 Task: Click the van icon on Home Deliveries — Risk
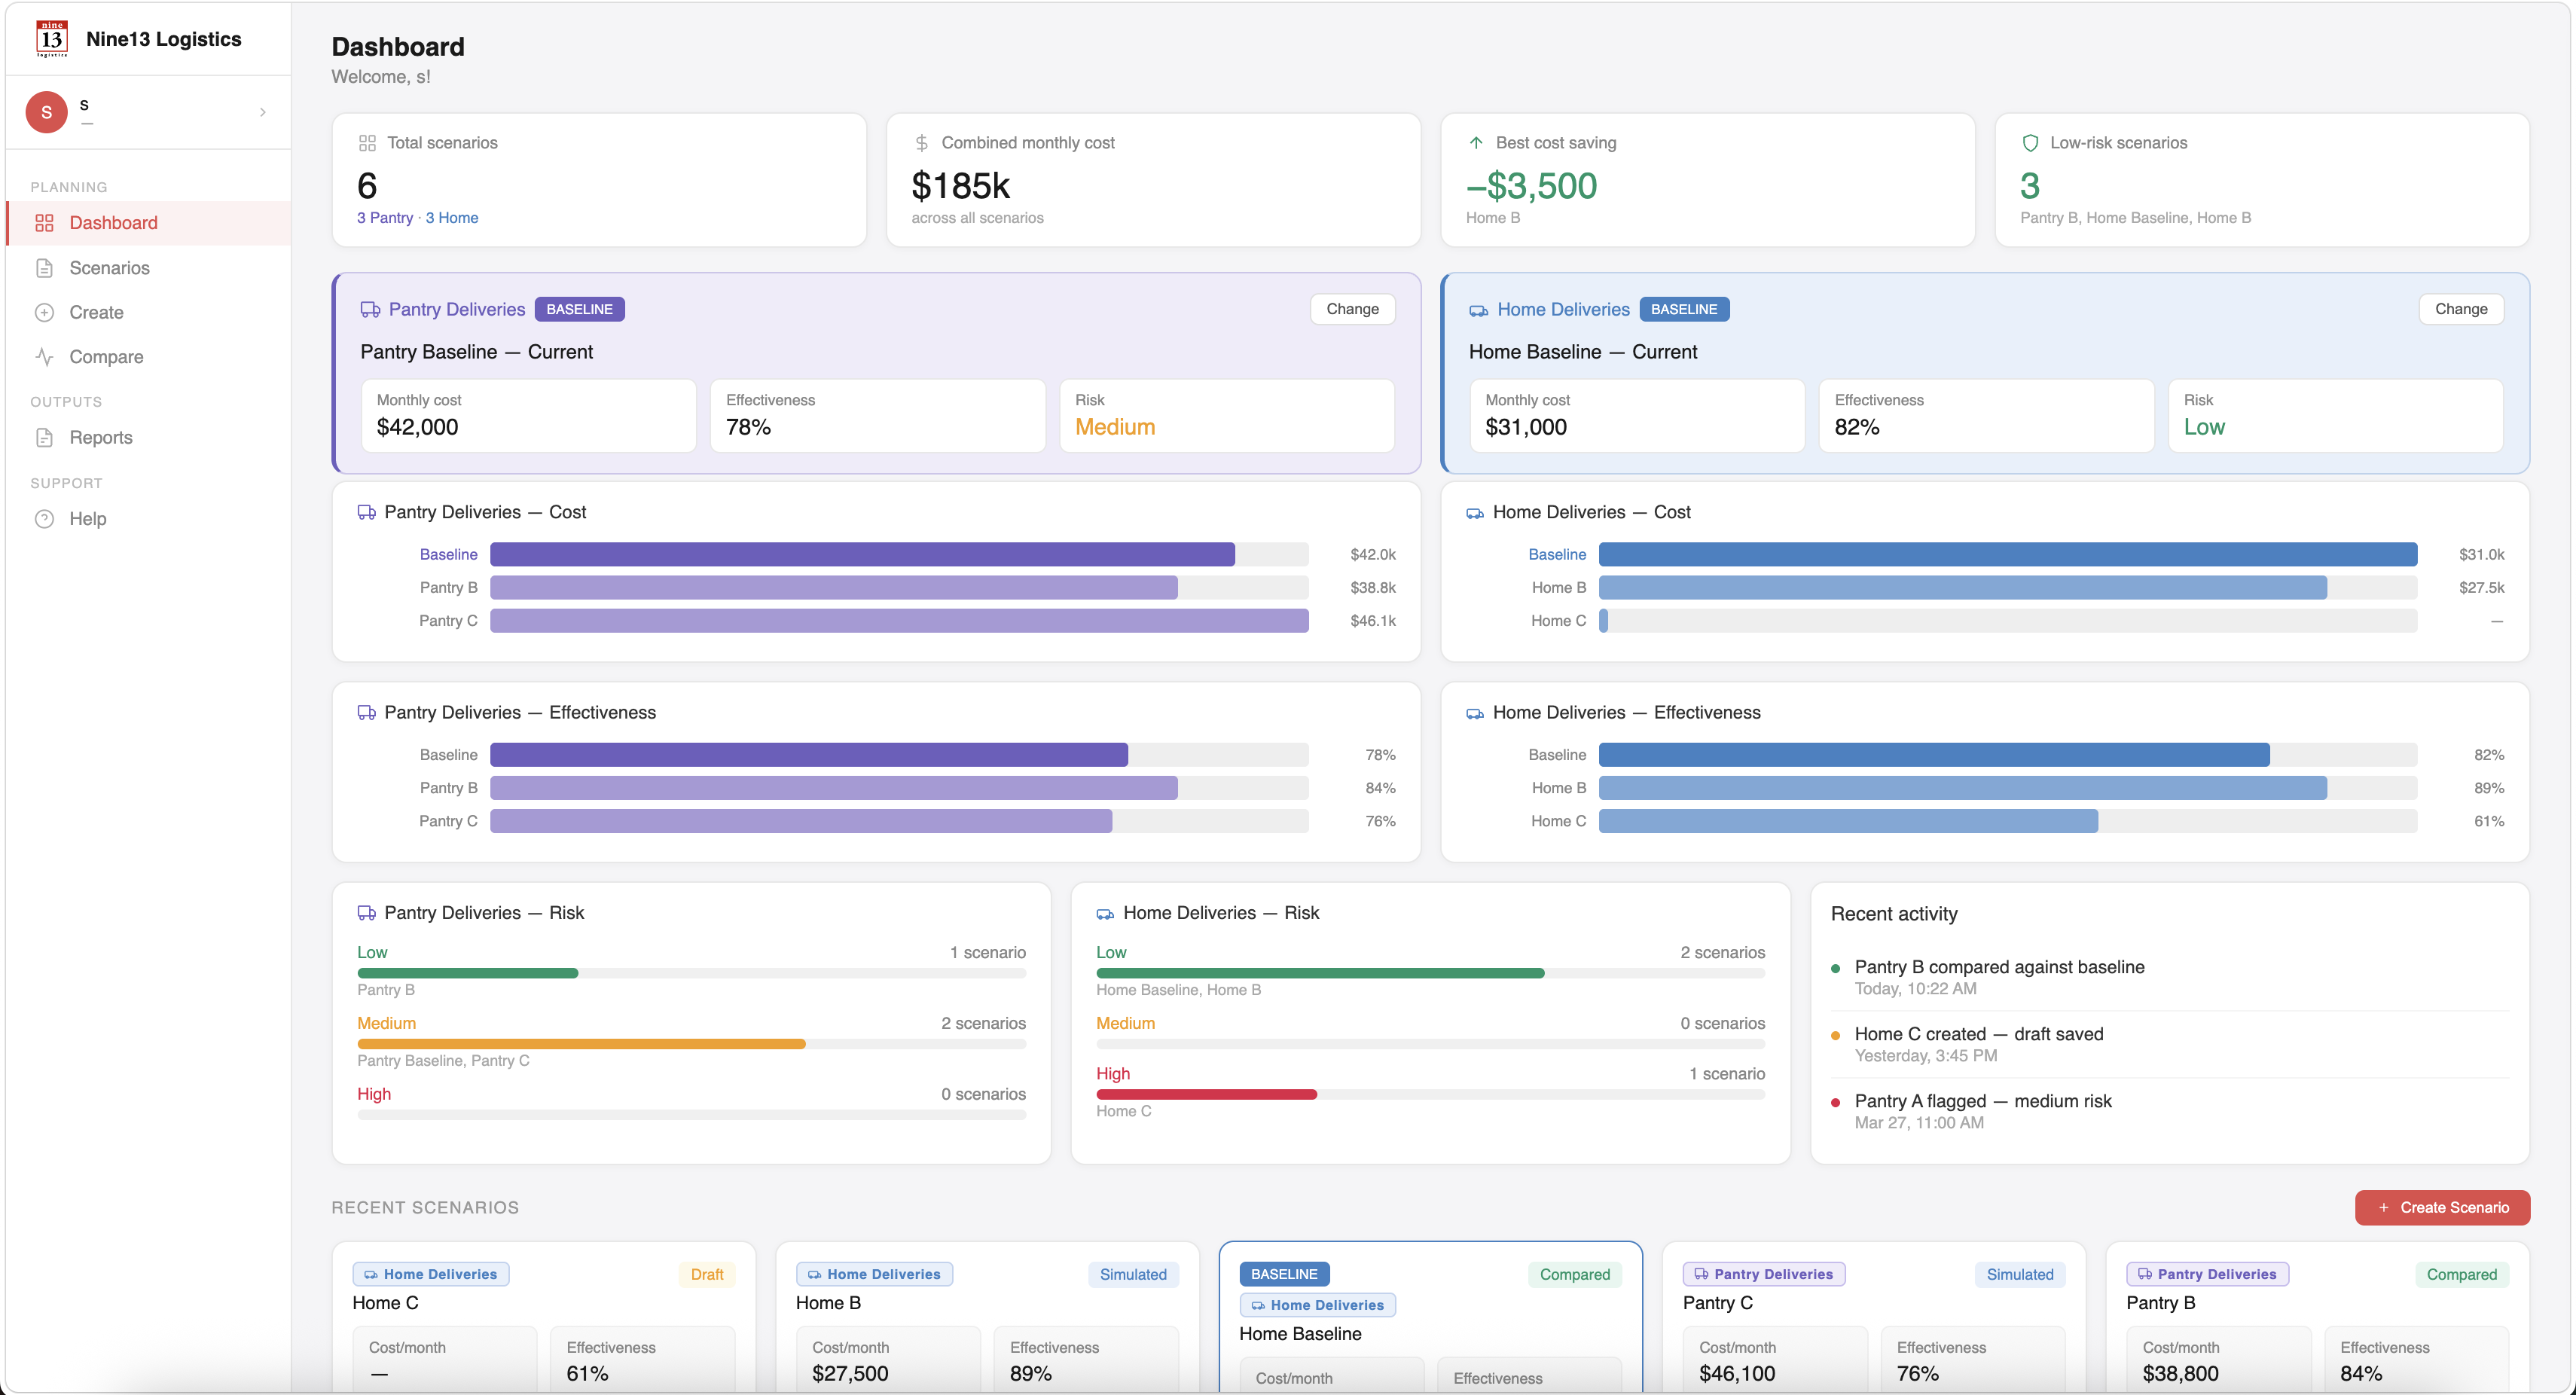coord(1105,914)
